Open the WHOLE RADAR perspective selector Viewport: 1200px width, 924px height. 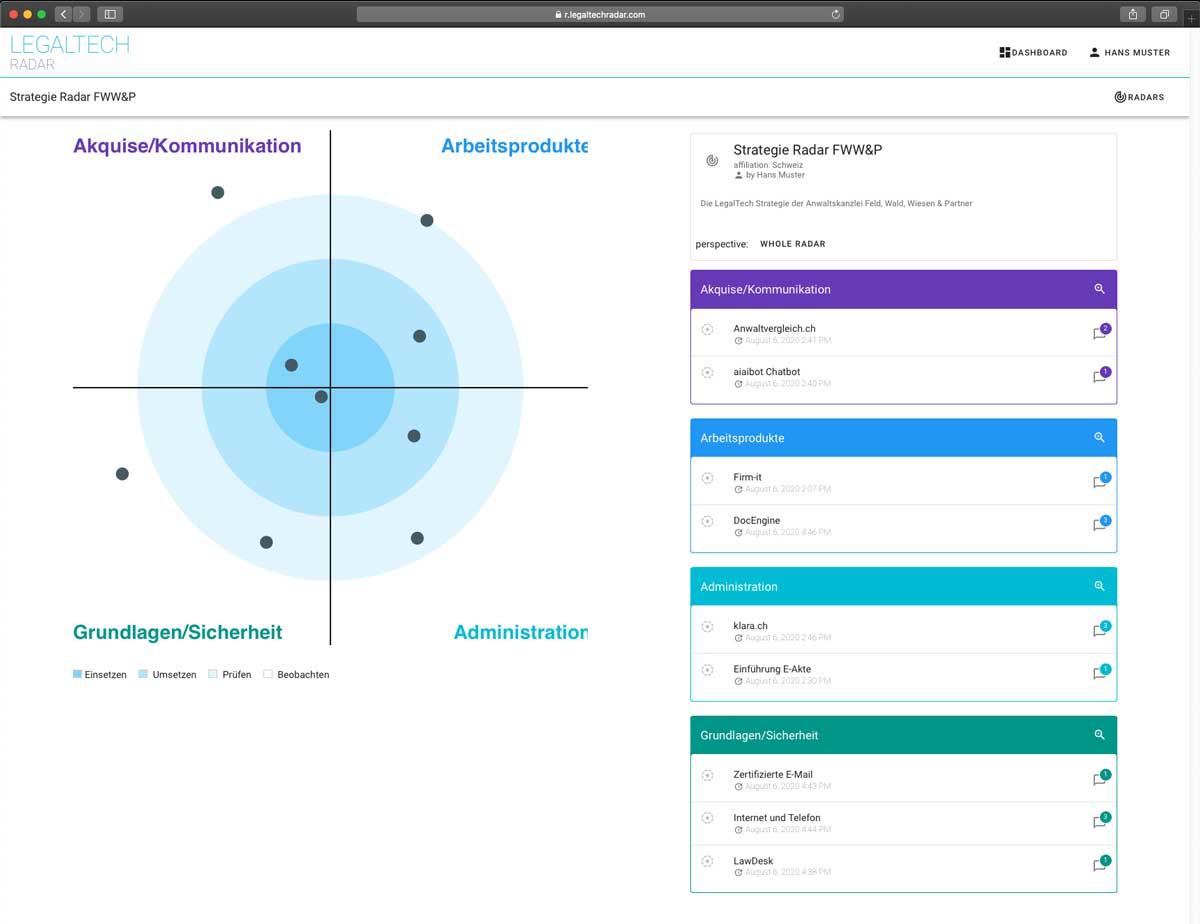point(792,244)
